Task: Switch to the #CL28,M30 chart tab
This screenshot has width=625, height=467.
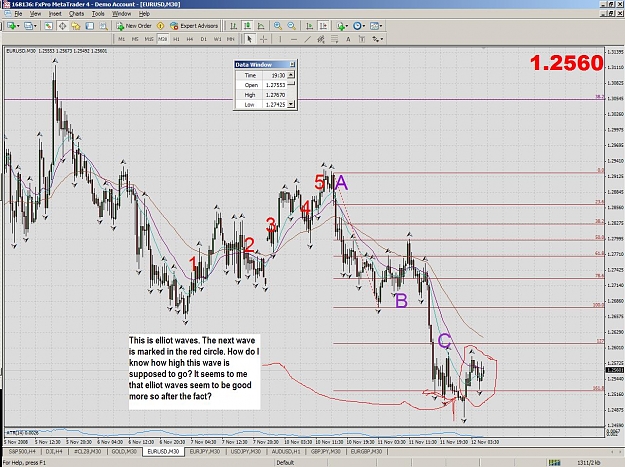Action: [87, 451]
